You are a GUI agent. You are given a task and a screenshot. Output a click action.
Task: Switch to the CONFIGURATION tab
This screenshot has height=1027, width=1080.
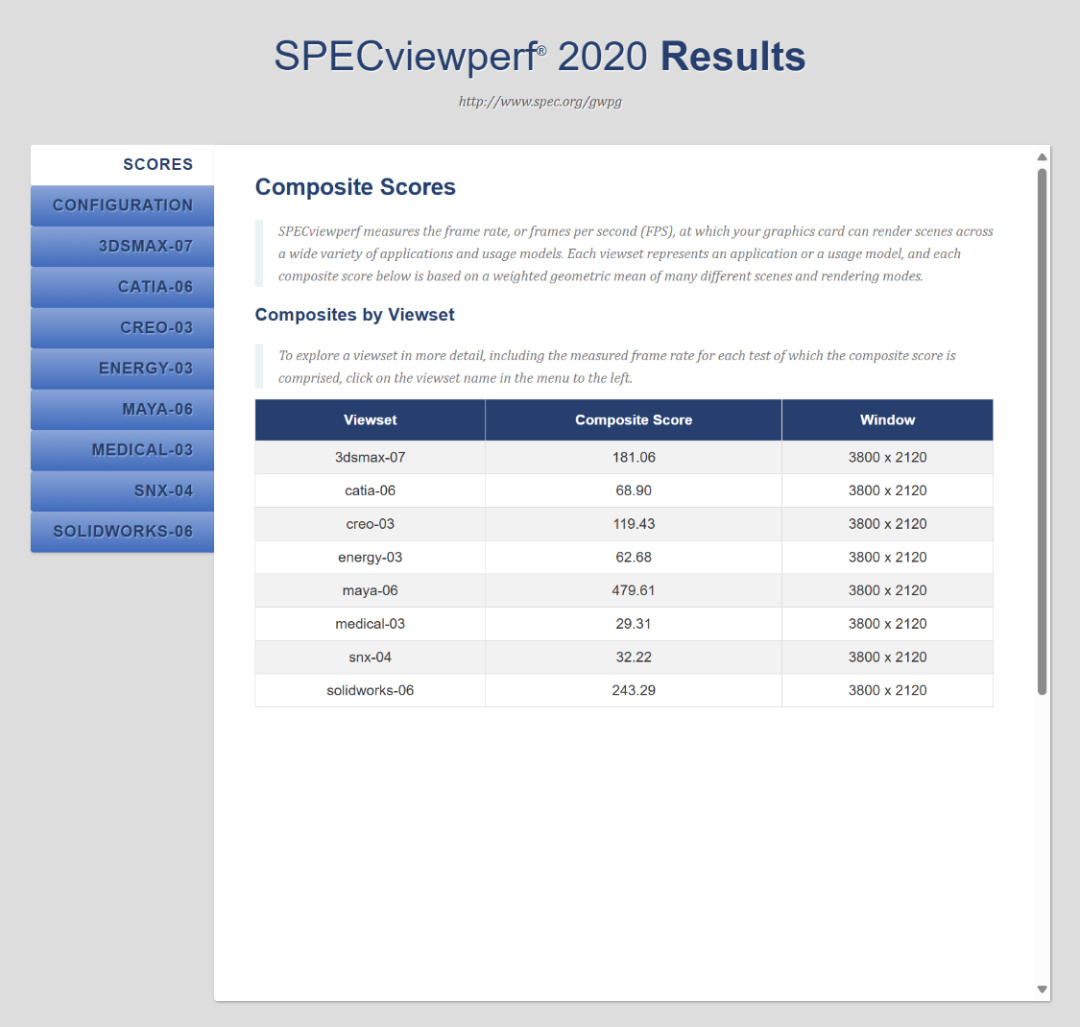point(122,205)
